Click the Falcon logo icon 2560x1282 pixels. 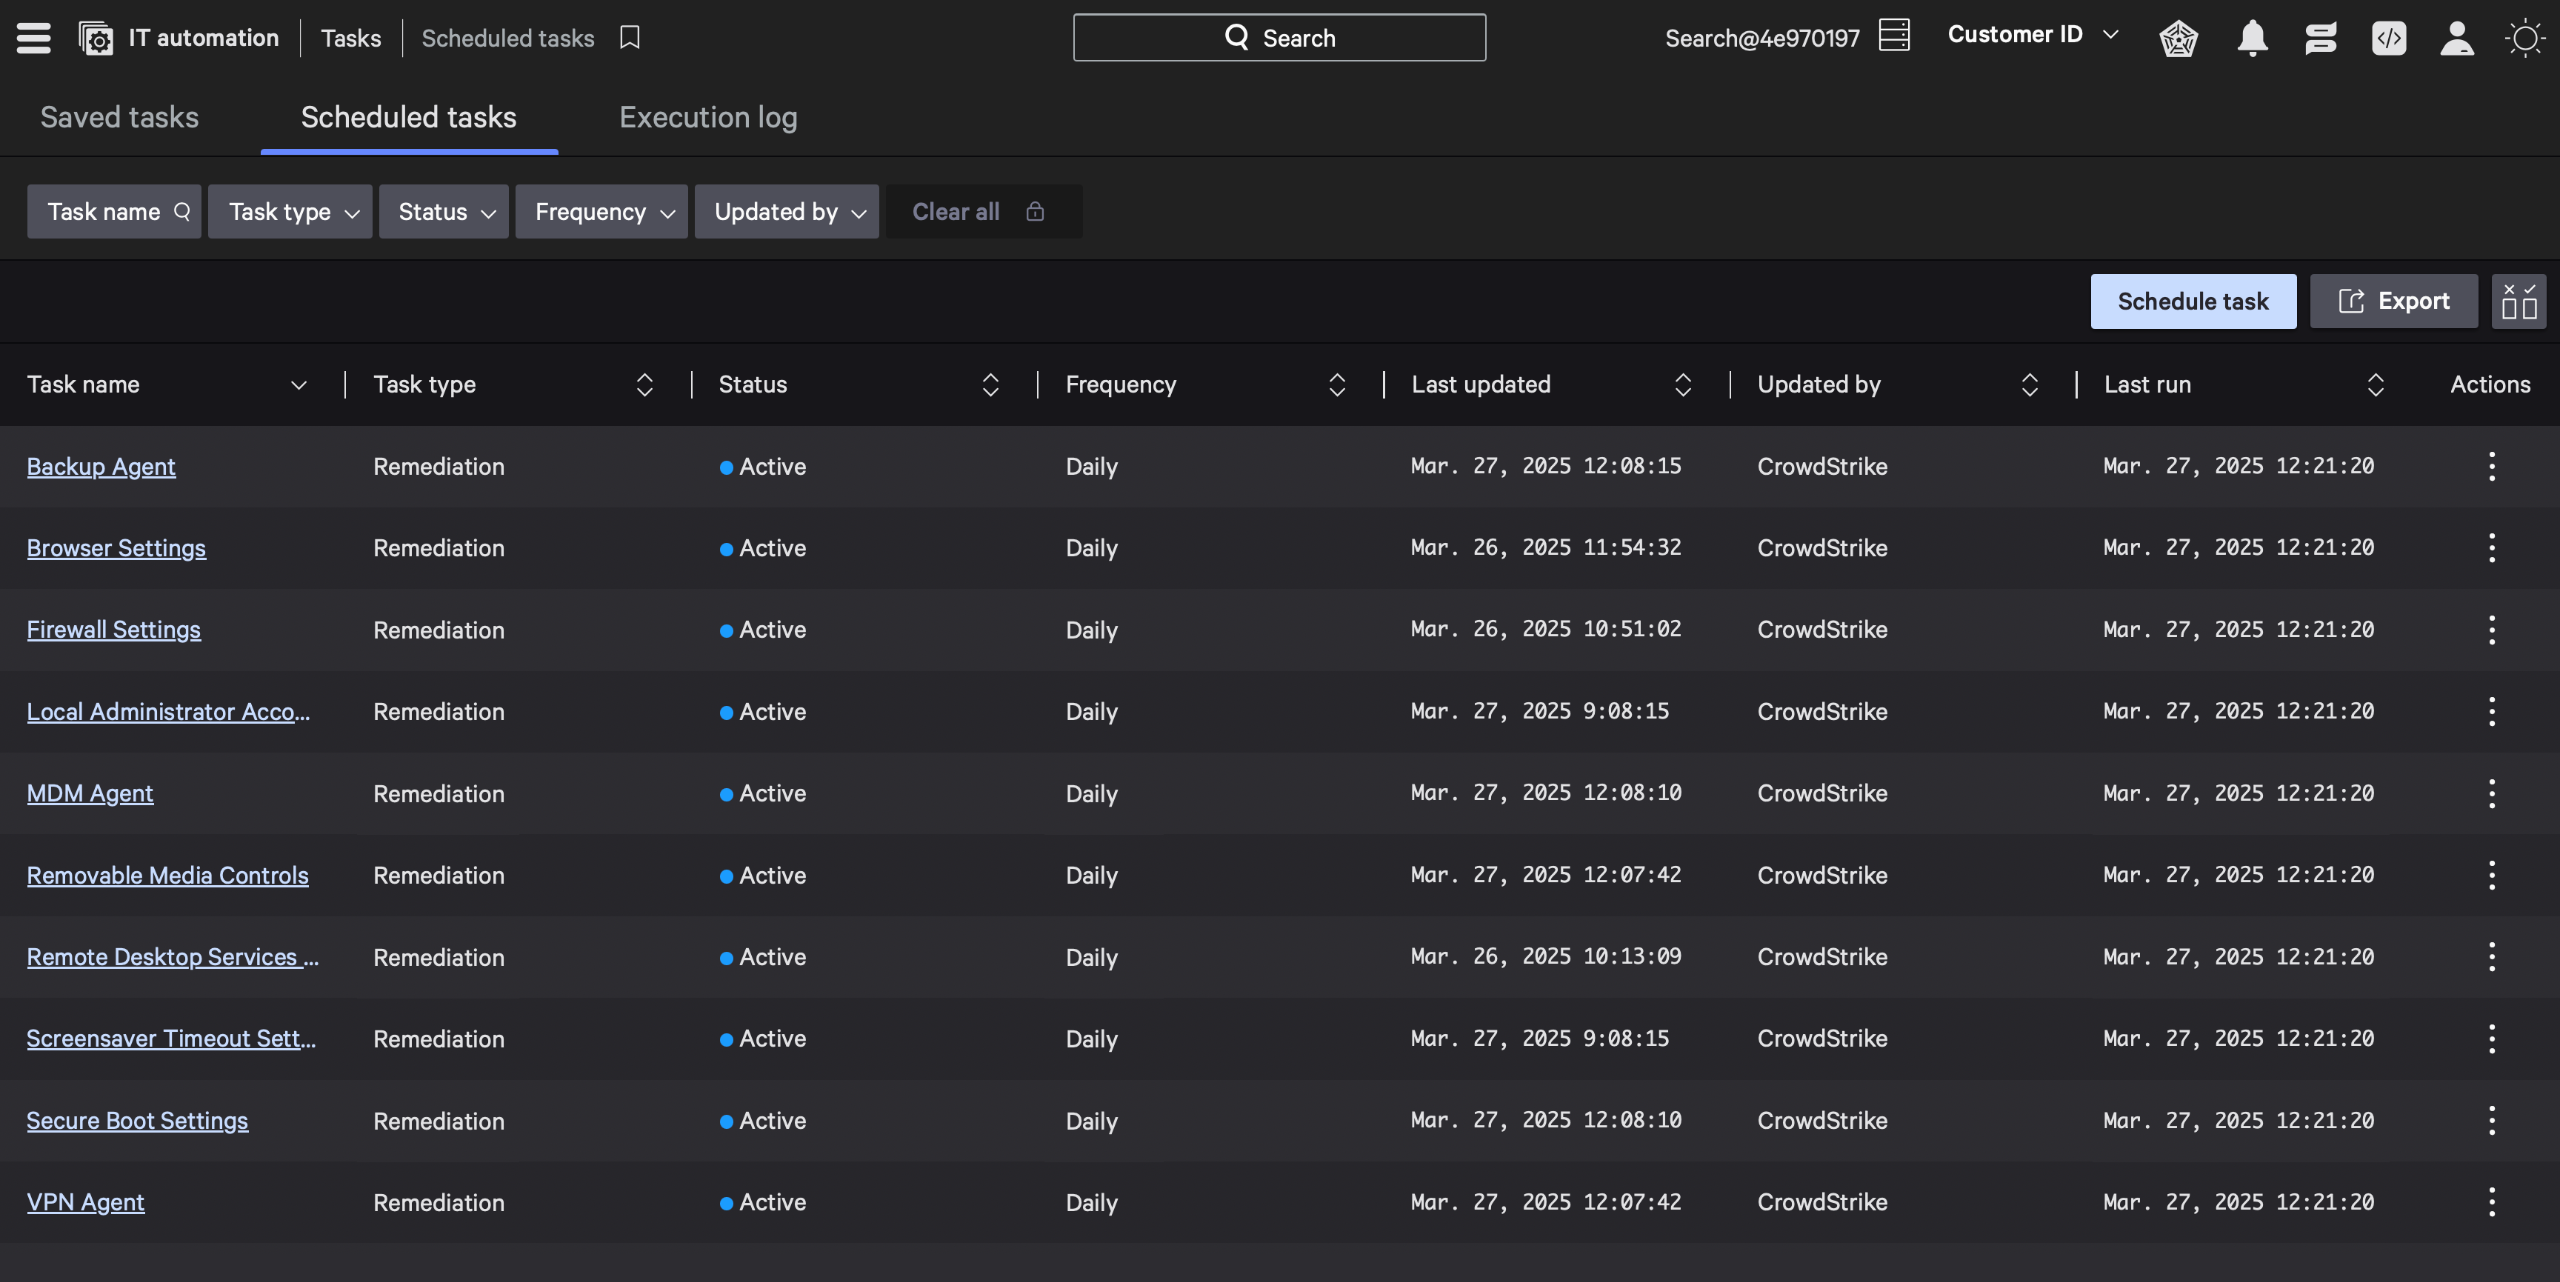pos(2178,38)
